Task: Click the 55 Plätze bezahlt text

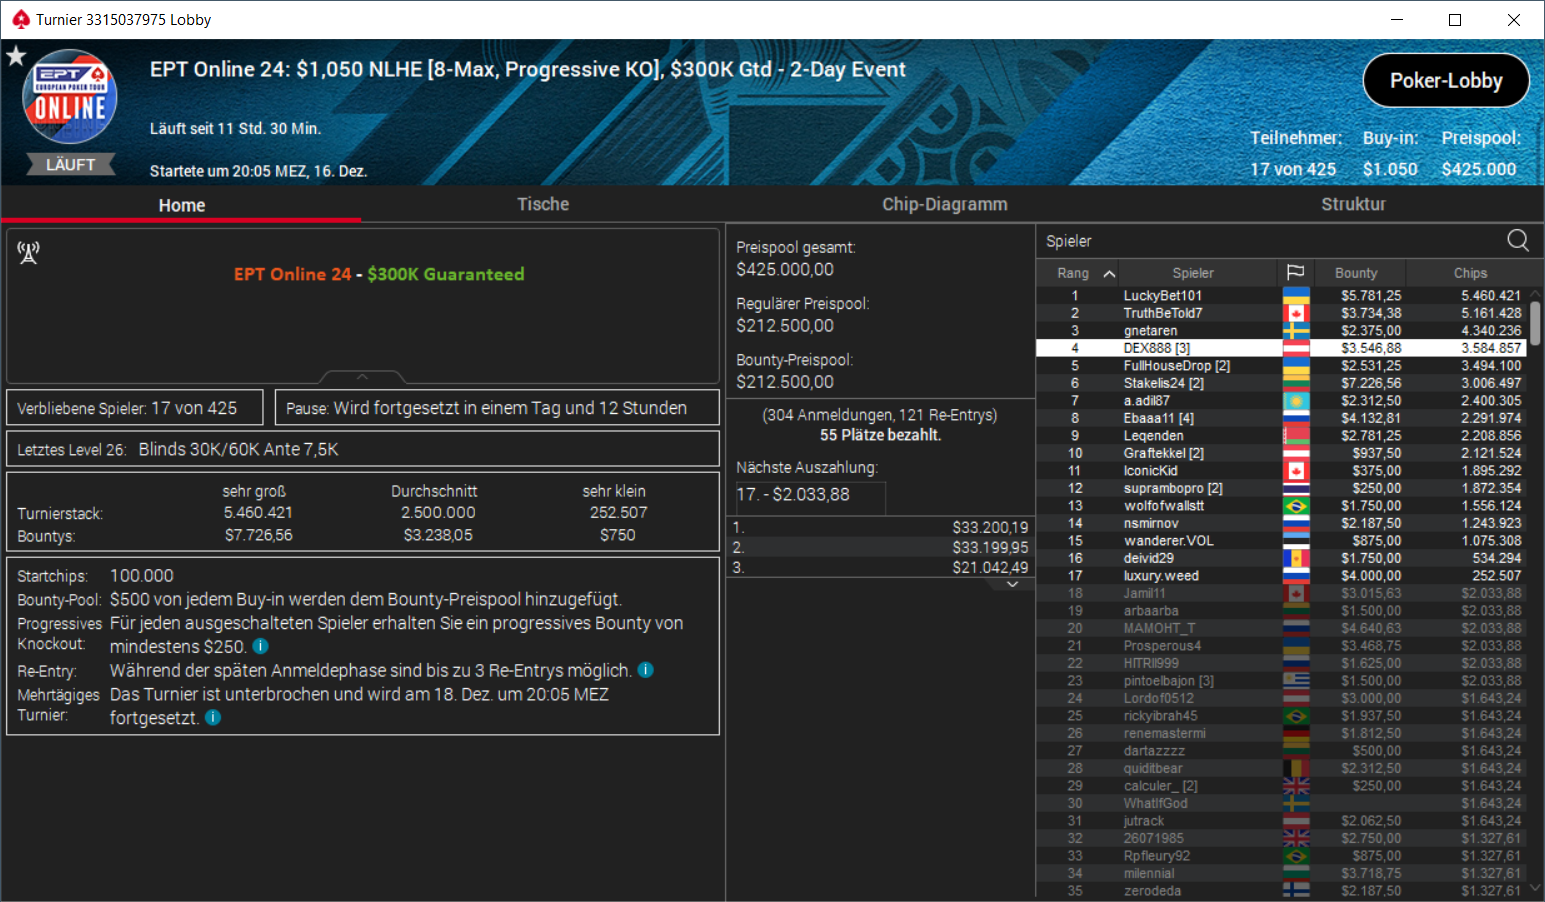Action: (880, 435)
